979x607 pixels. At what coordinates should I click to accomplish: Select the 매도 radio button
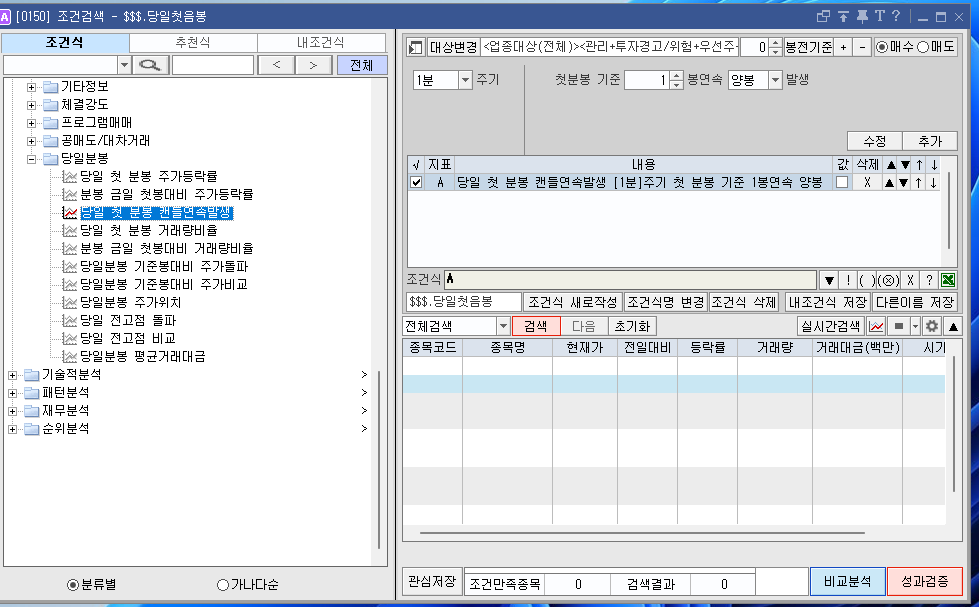(x=922, y=47)
